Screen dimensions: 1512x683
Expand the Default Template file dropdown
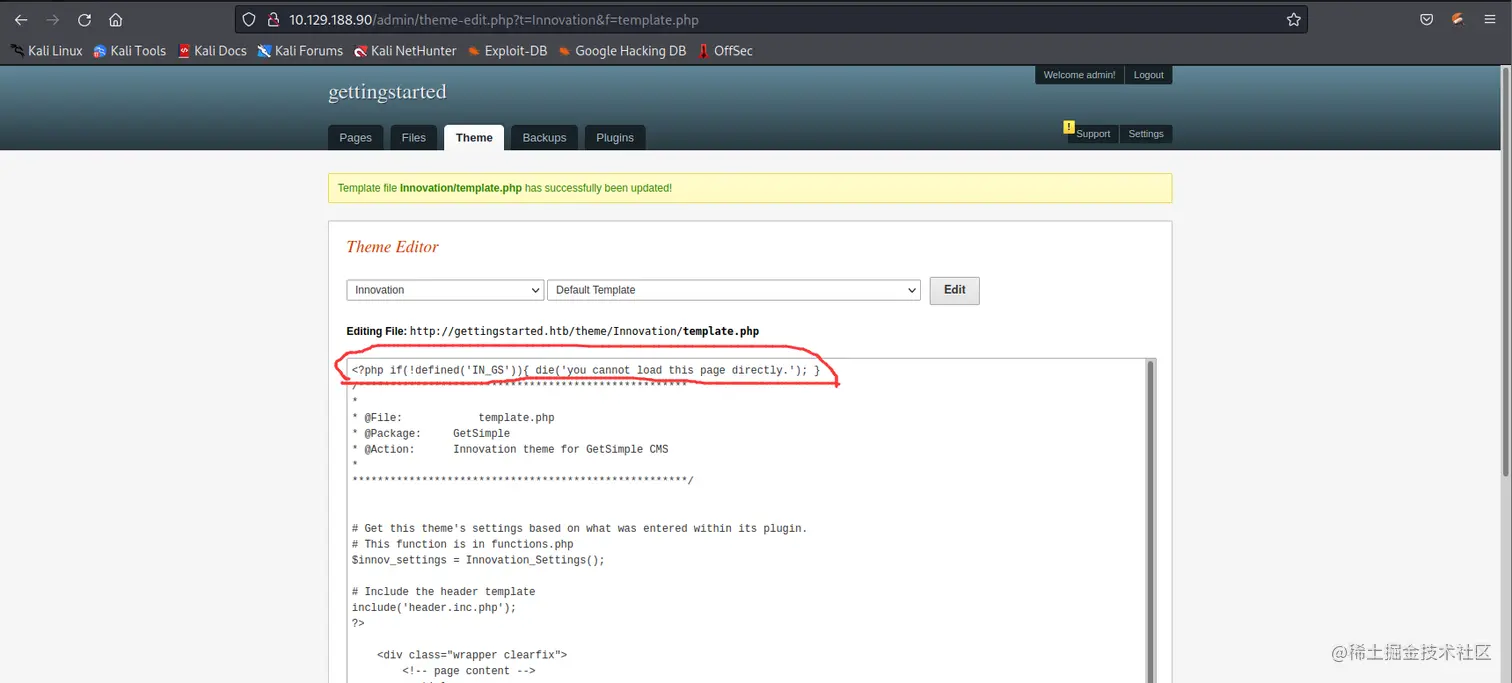[x=733, y=290]
